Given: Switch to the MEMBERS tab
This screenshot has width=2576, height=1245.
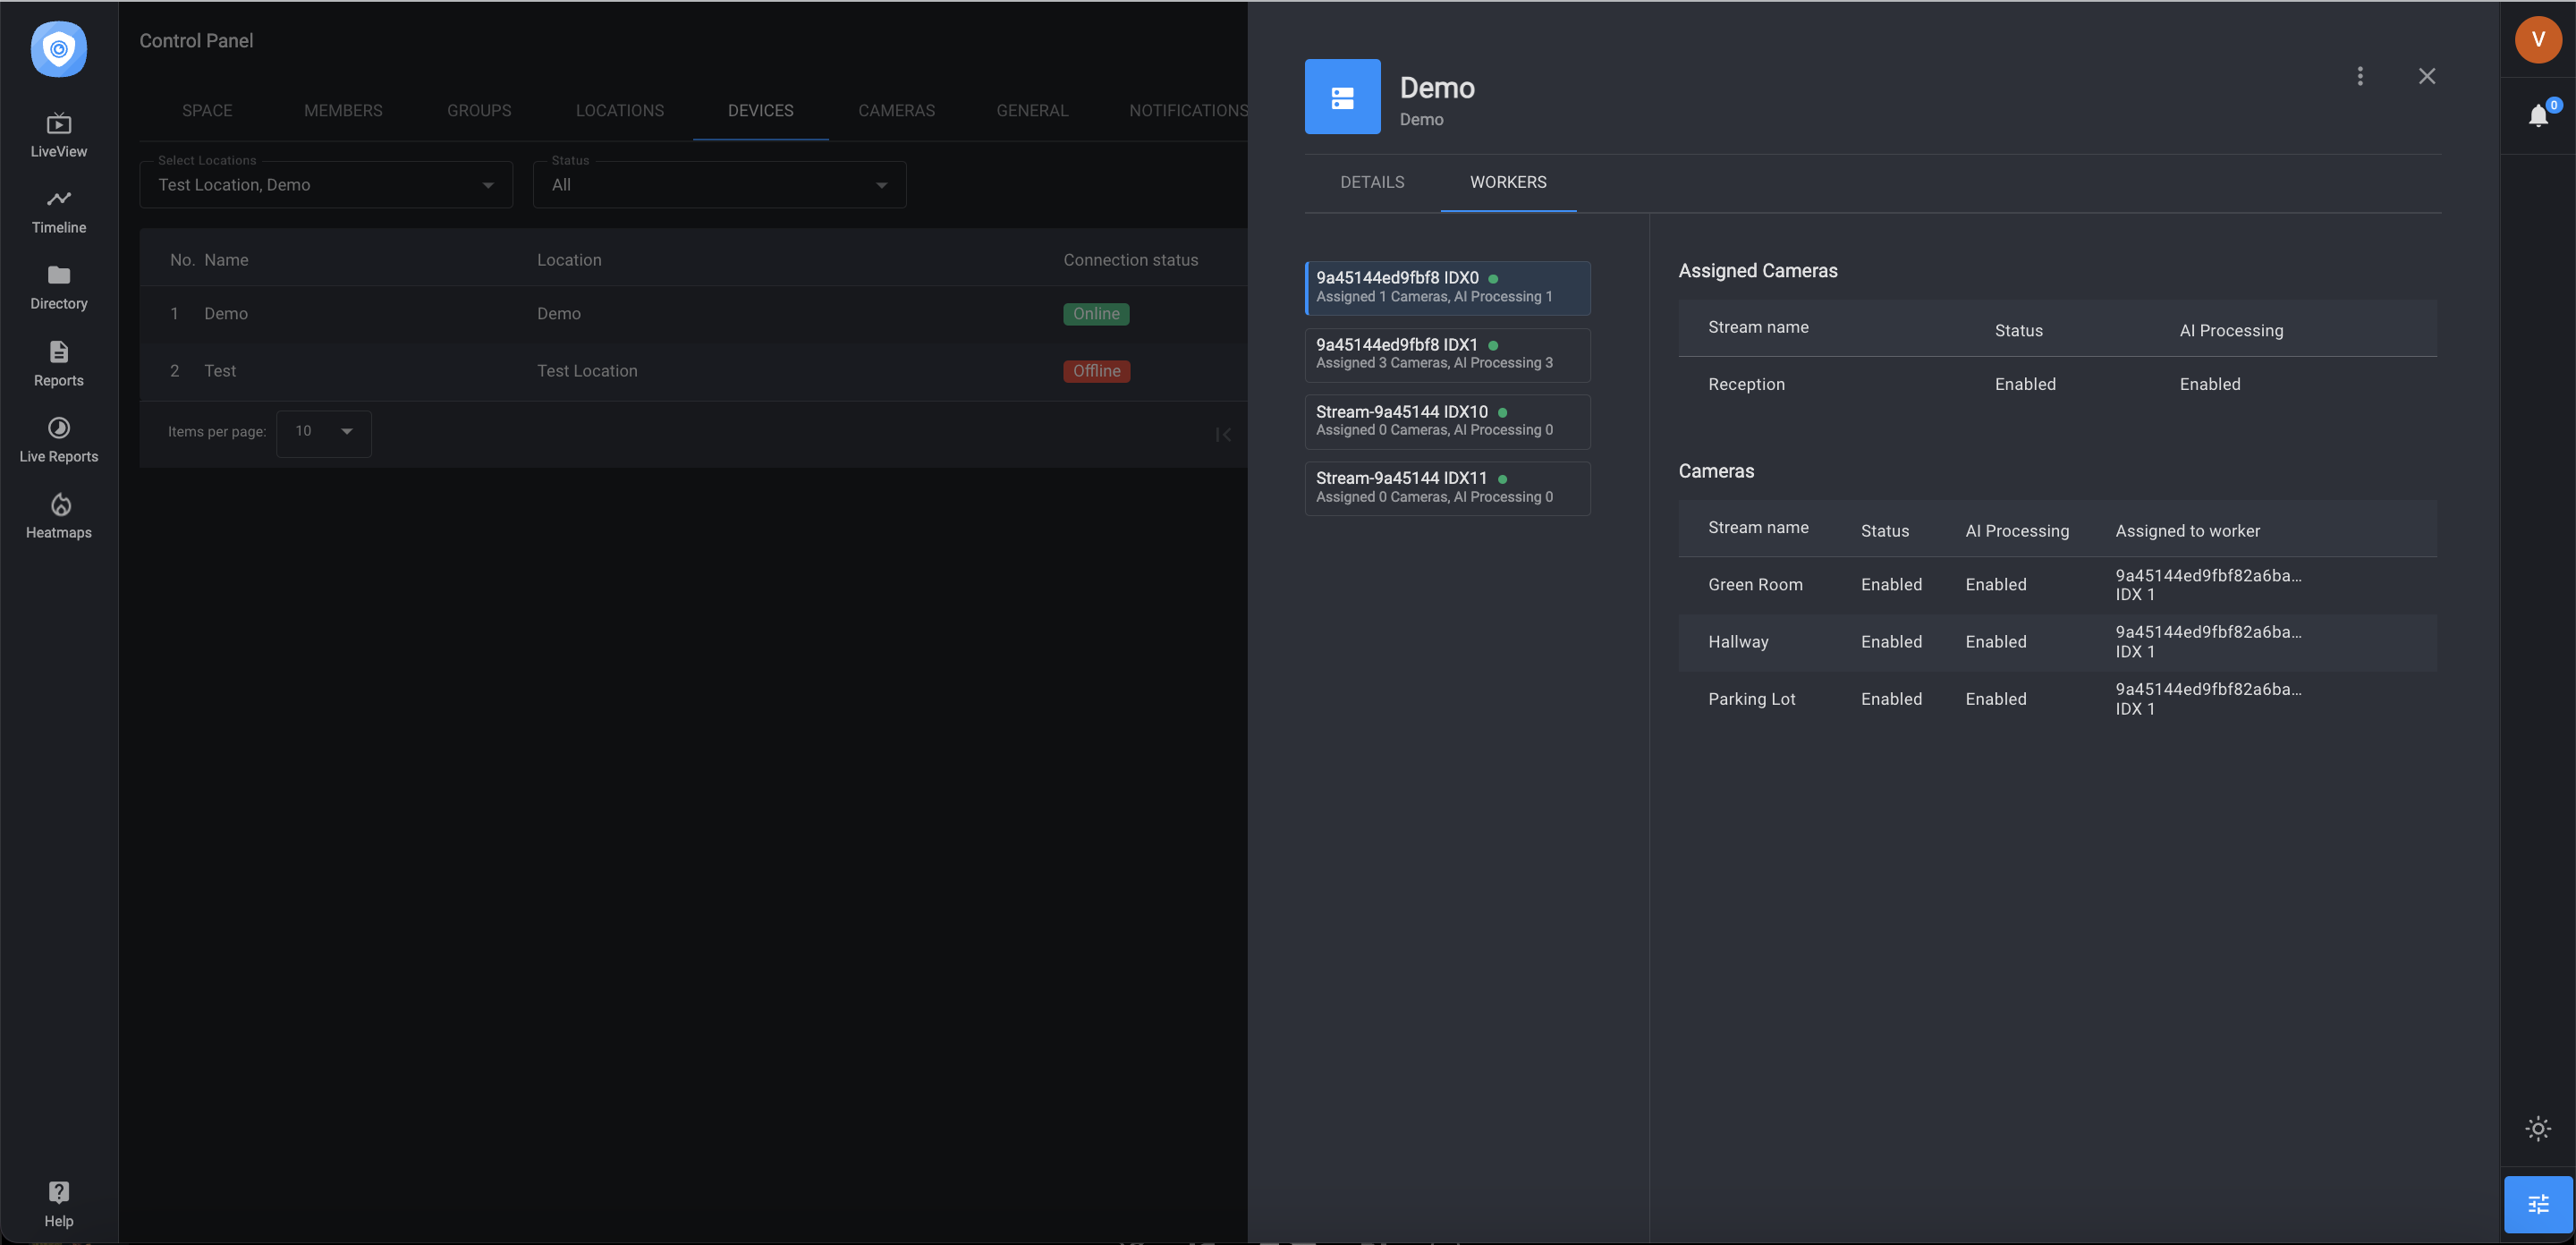Looking at the screenshot, I should coord(343,111).
